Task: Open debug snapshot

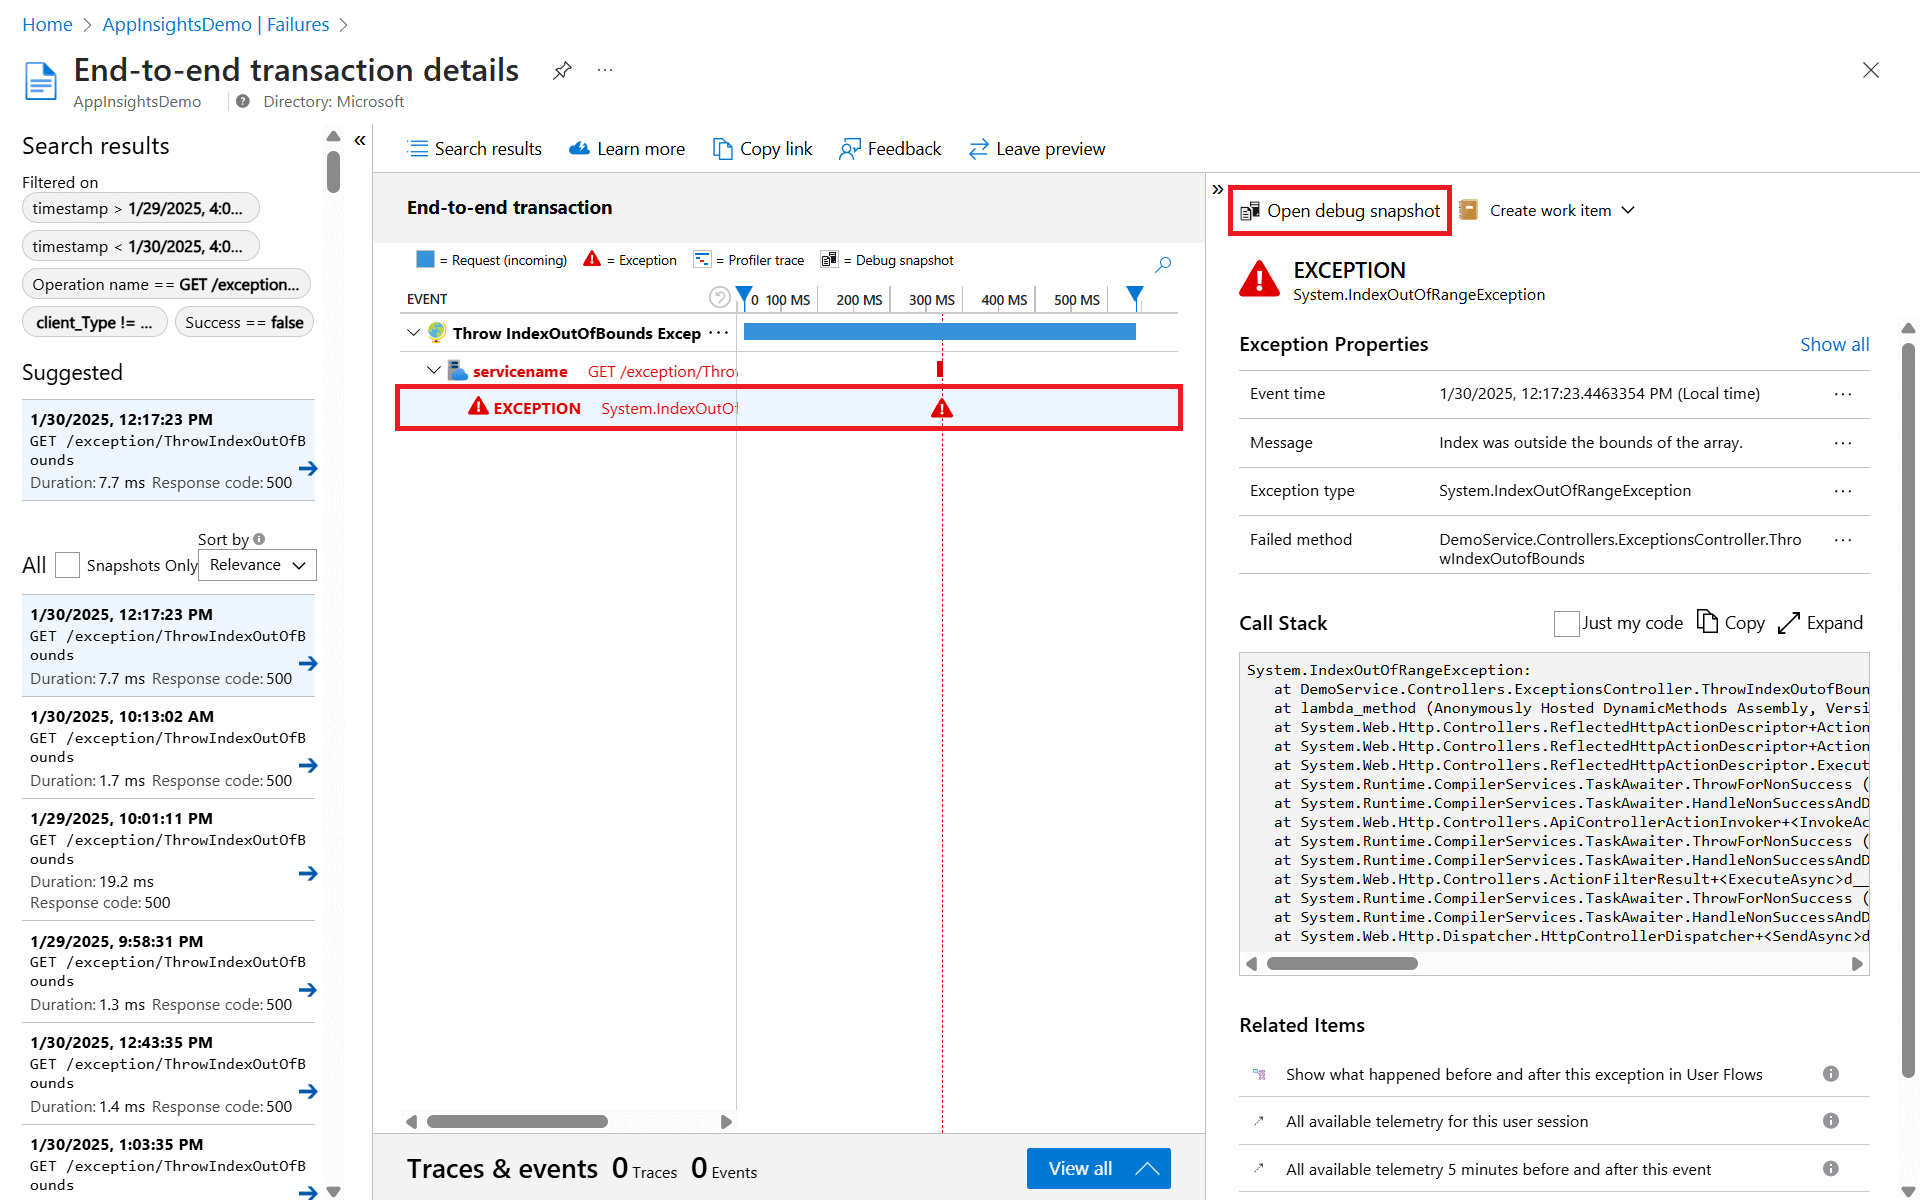Action: pos(1340,211)
